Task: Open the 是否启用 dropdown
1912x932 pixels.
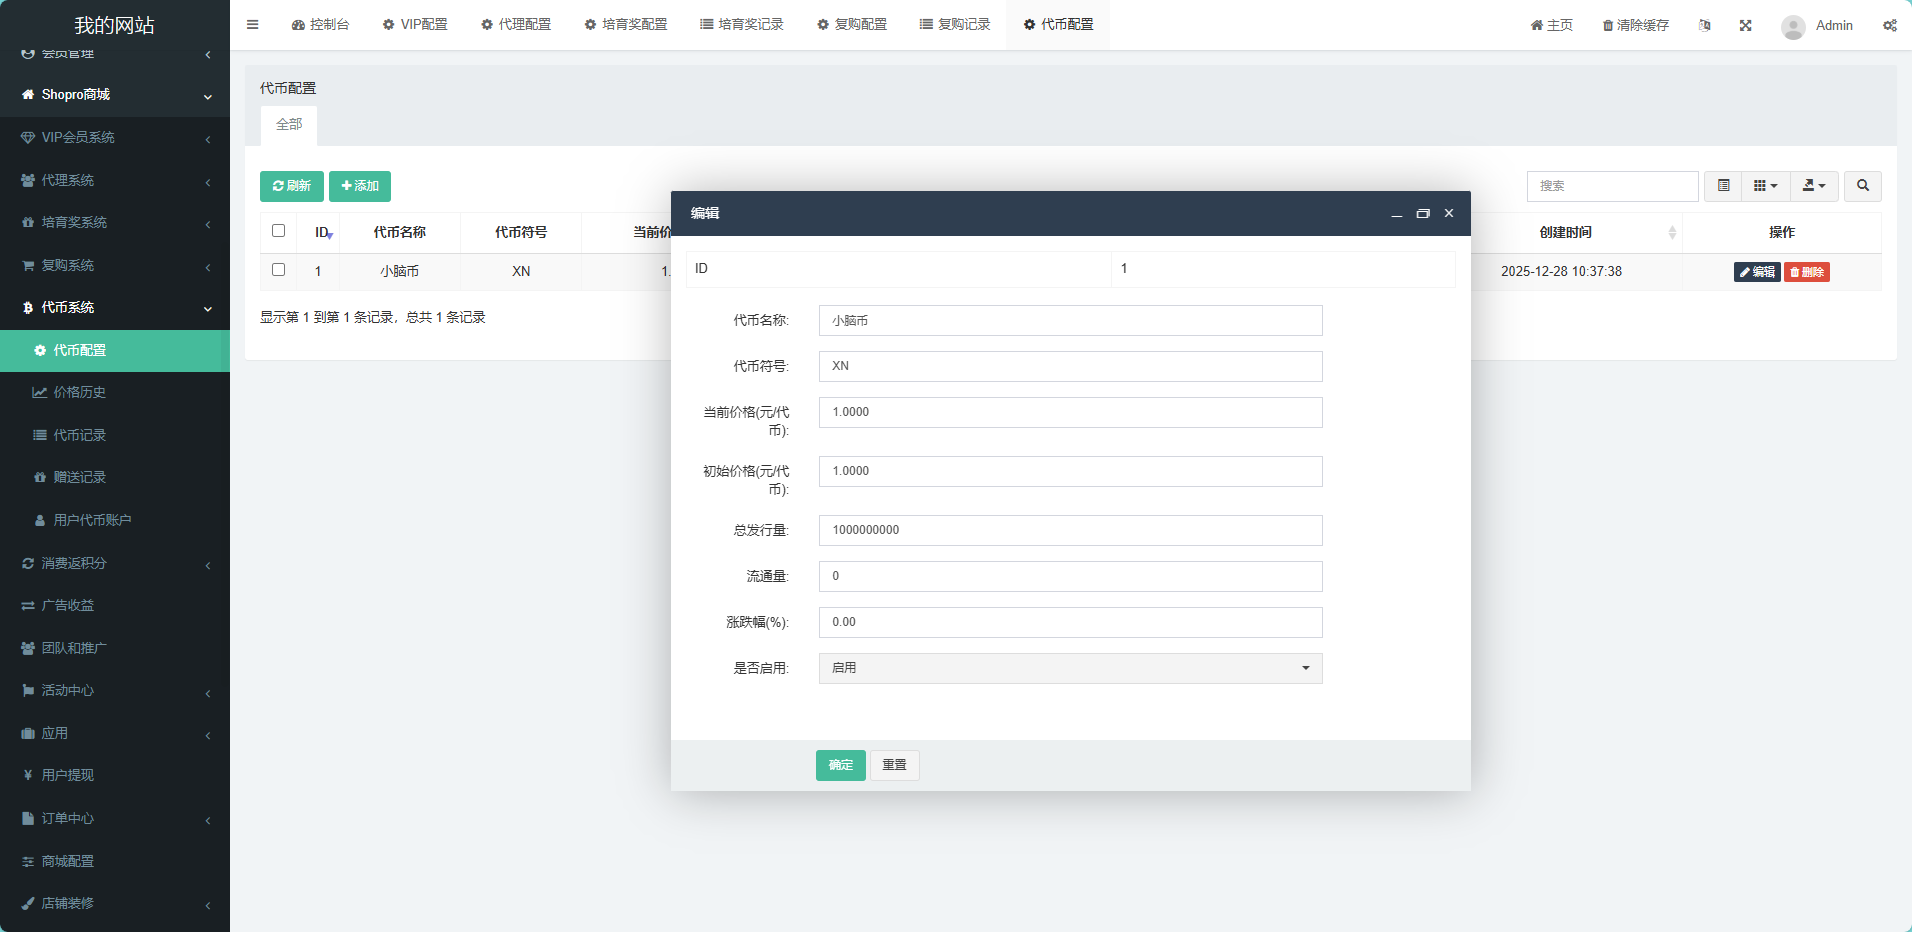Action: pyautogui.click(x=1070, y=668)
